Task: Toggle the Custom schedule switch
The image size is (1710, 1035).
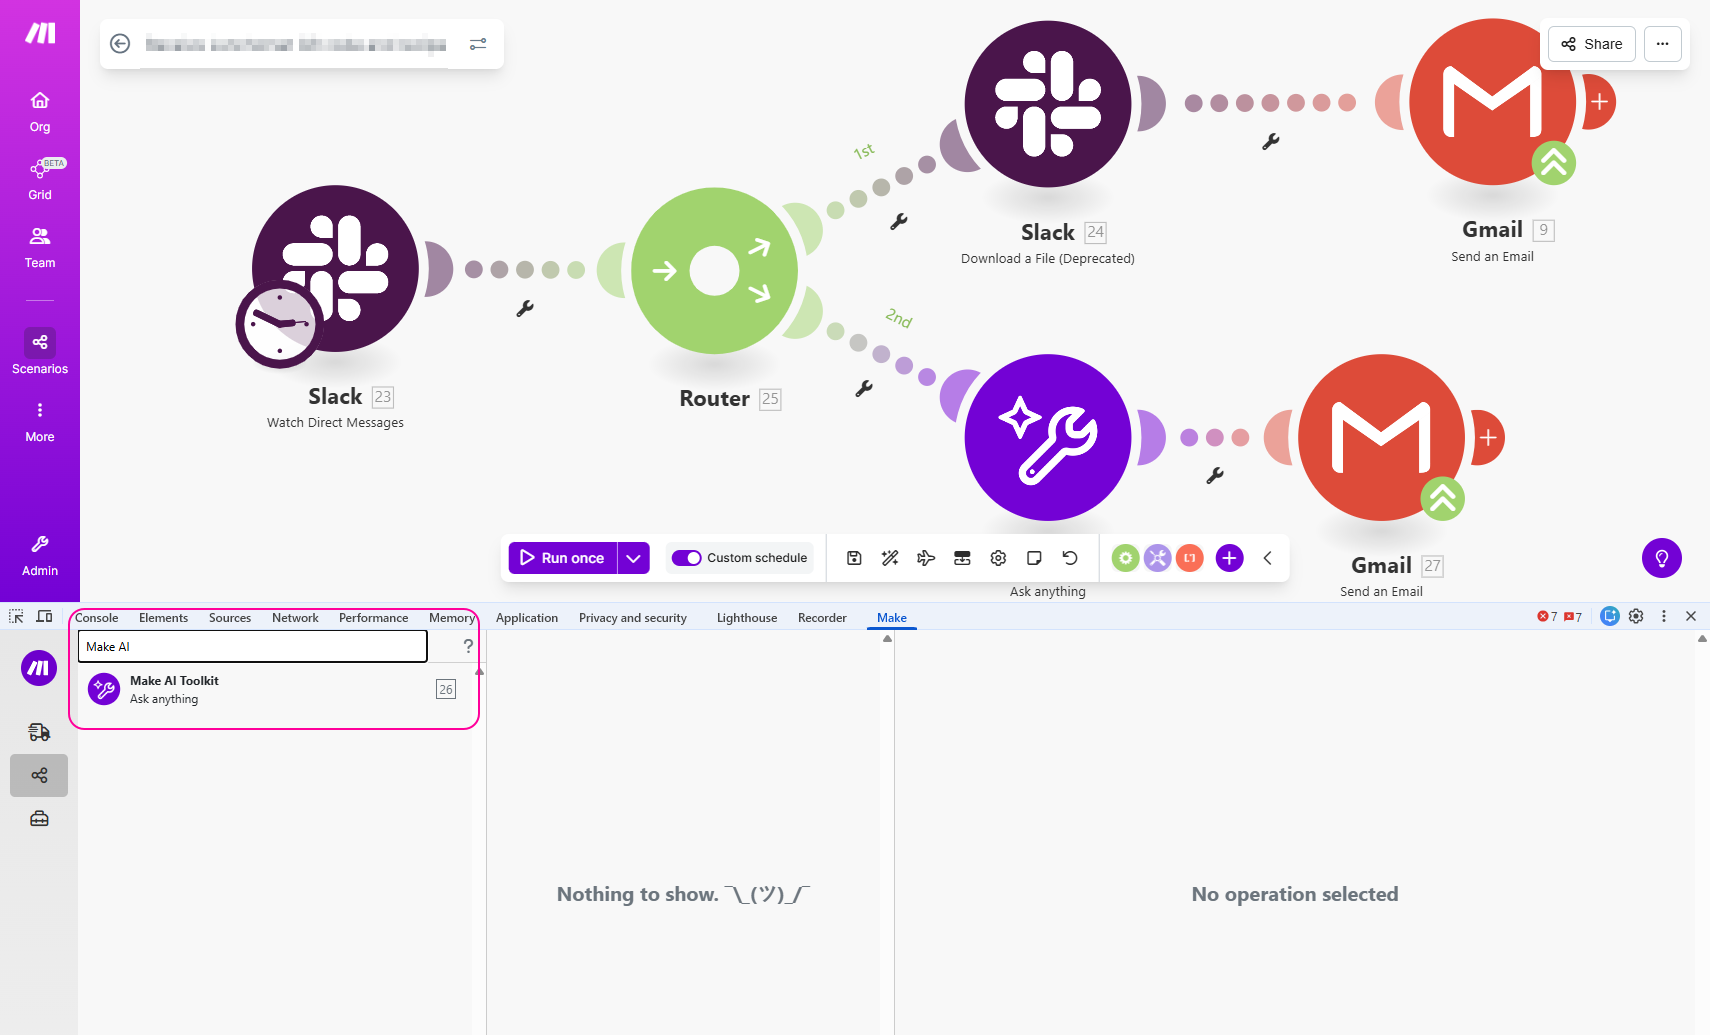Action: (686, 558)
